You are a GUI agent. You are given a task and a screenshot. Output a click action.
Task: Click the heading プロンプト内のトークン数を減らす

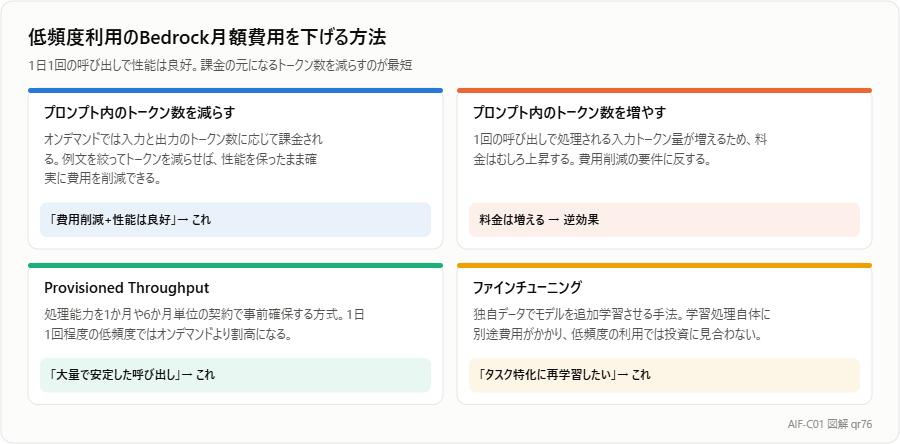click(x=139, y=112)
